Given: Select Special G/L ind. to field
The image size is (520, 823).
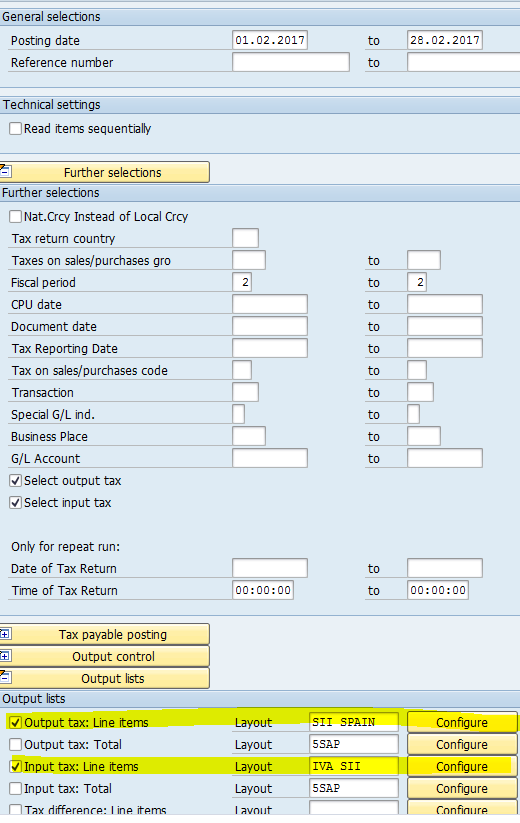Looking at the screenshot, I should click(413, 415).
